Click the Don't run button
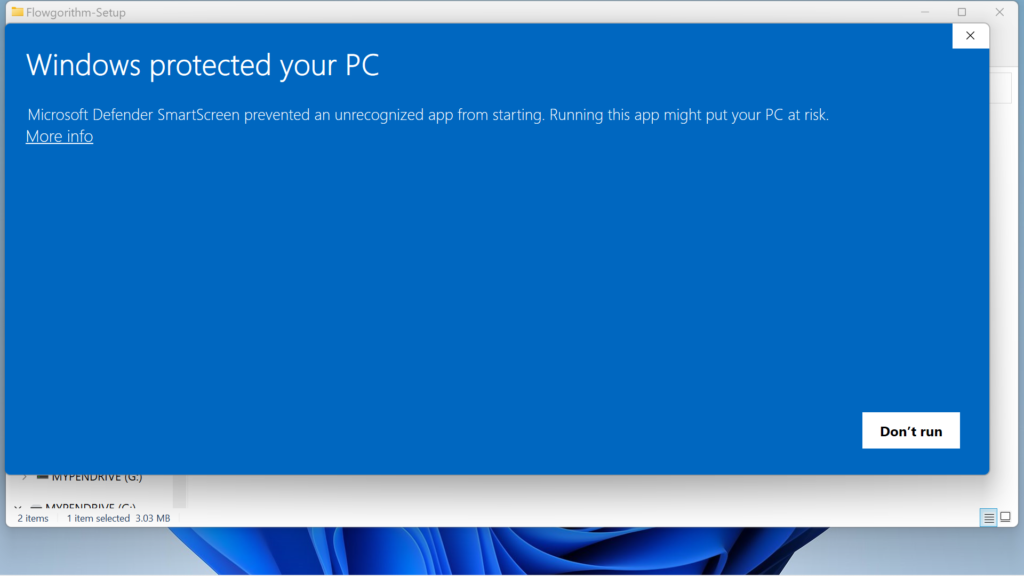Viewport: 1024px width, 576px height. click(910, 430)
